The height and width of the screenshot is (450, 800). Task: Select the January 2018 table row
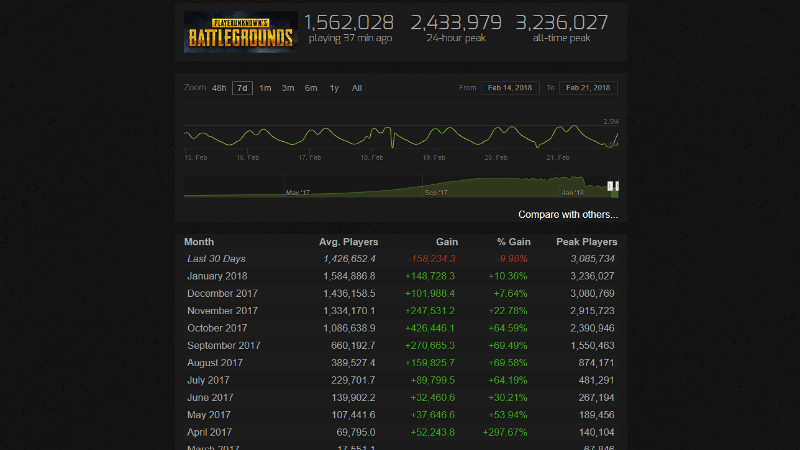click(400, 276)
